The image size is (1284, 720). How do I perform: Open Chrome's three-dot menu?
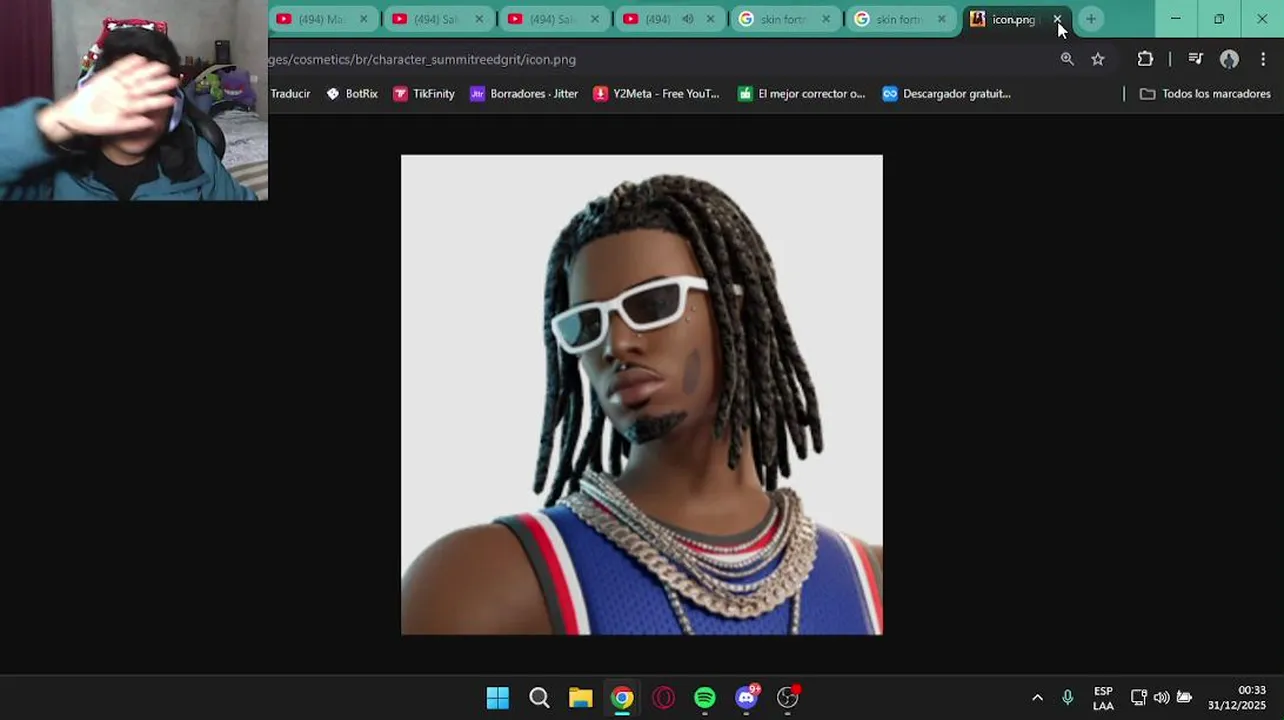[x=1263, y=59]
